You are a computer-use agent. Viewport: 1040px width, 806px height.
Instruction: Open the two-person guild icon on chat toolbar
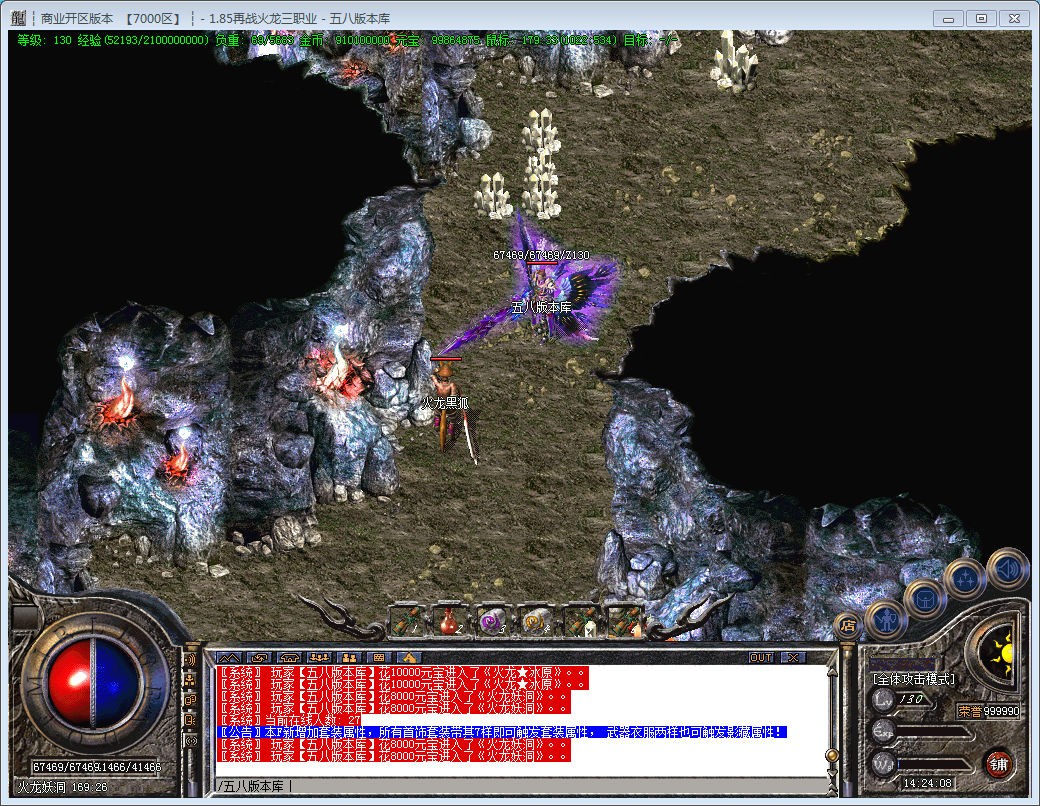[349, 657]
